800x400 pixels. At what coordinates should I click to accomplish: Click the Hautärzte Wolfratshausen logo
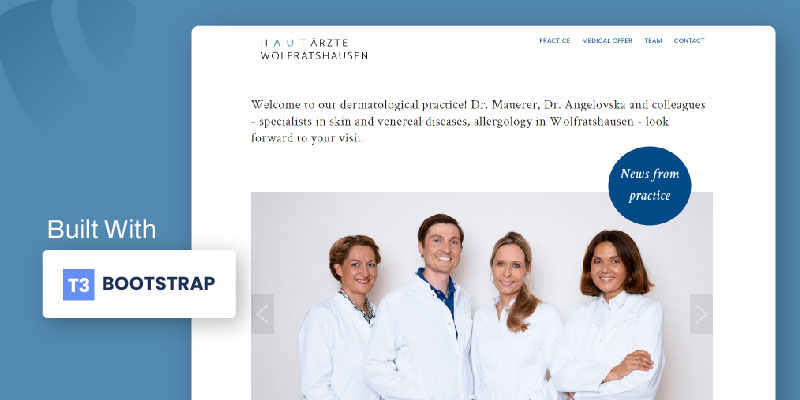[x=314, y=49]
